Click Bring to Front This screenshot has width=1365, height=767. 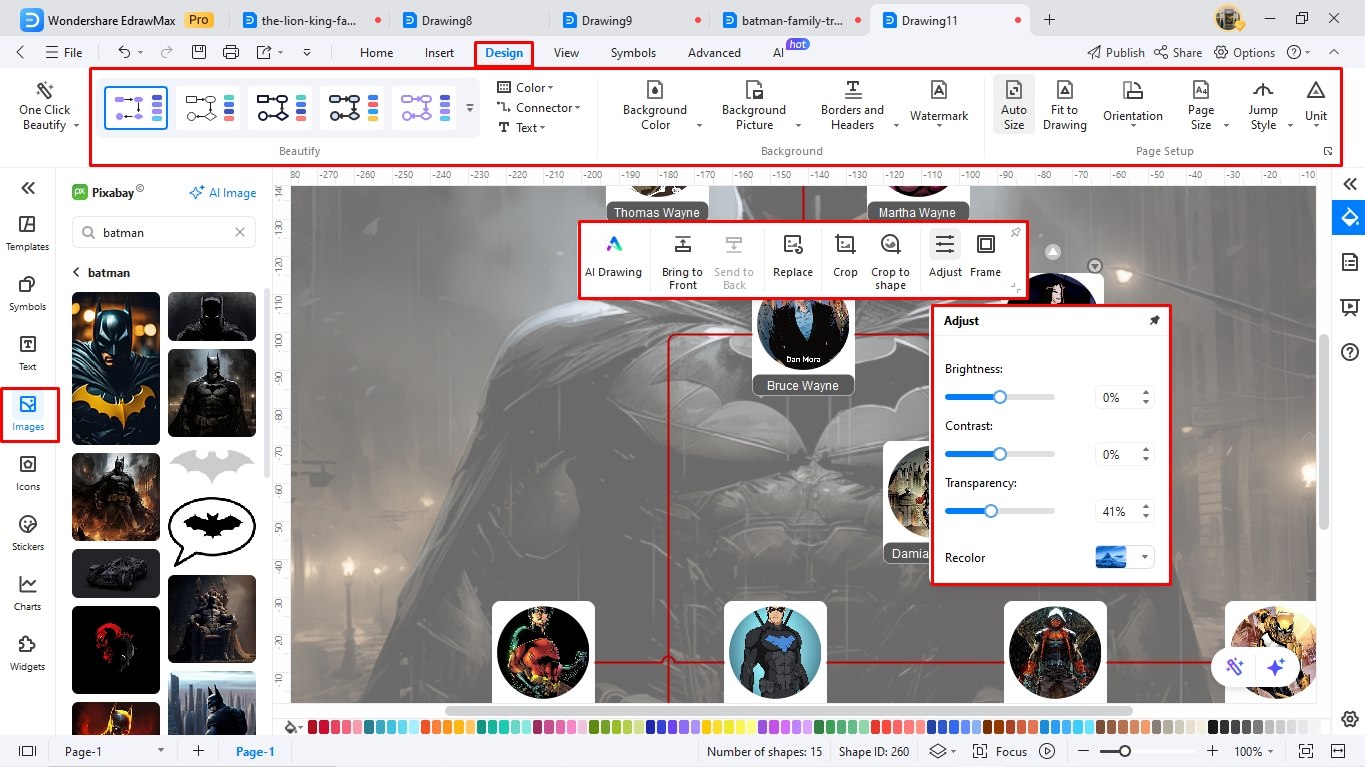tap(682, 261)
